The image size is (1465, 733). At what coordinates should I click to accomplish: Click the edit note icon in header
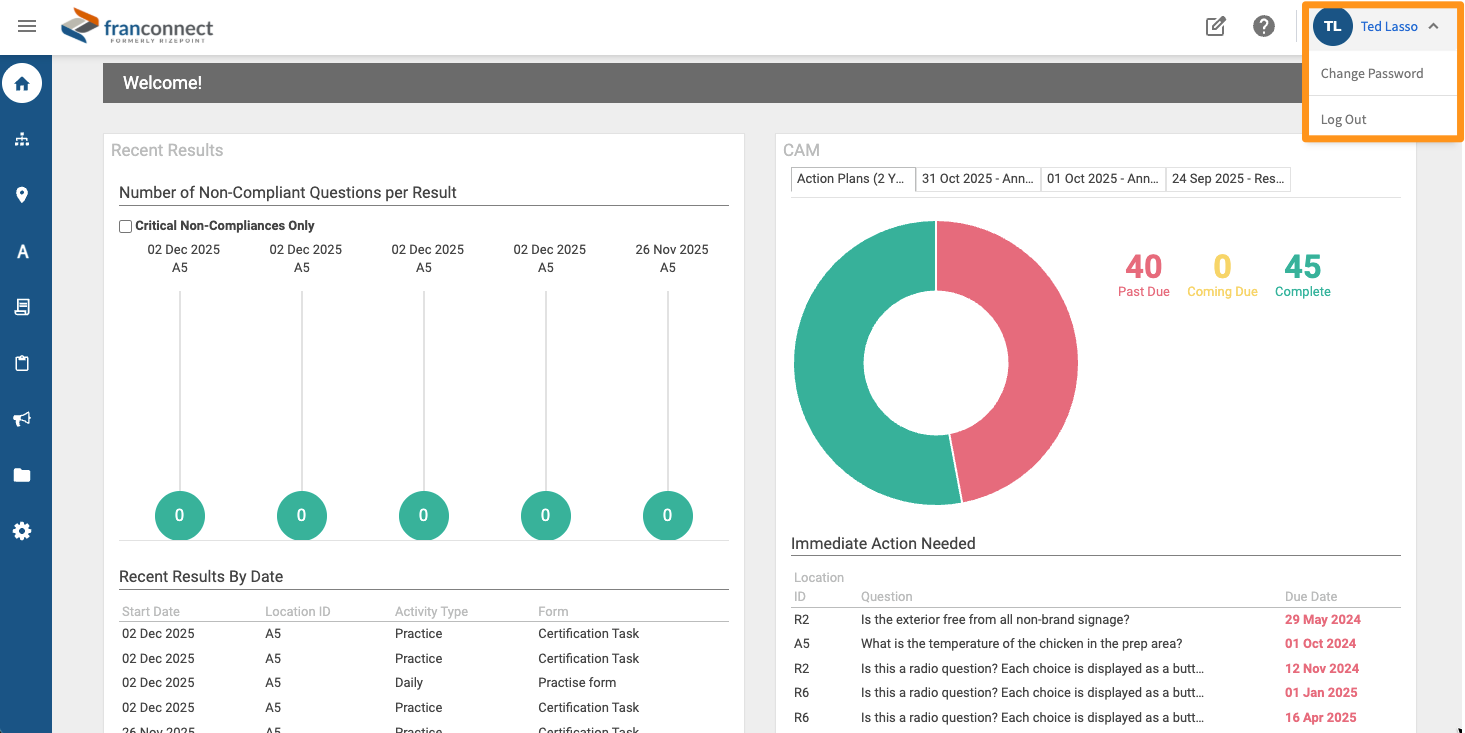(x=1216, y=27)
